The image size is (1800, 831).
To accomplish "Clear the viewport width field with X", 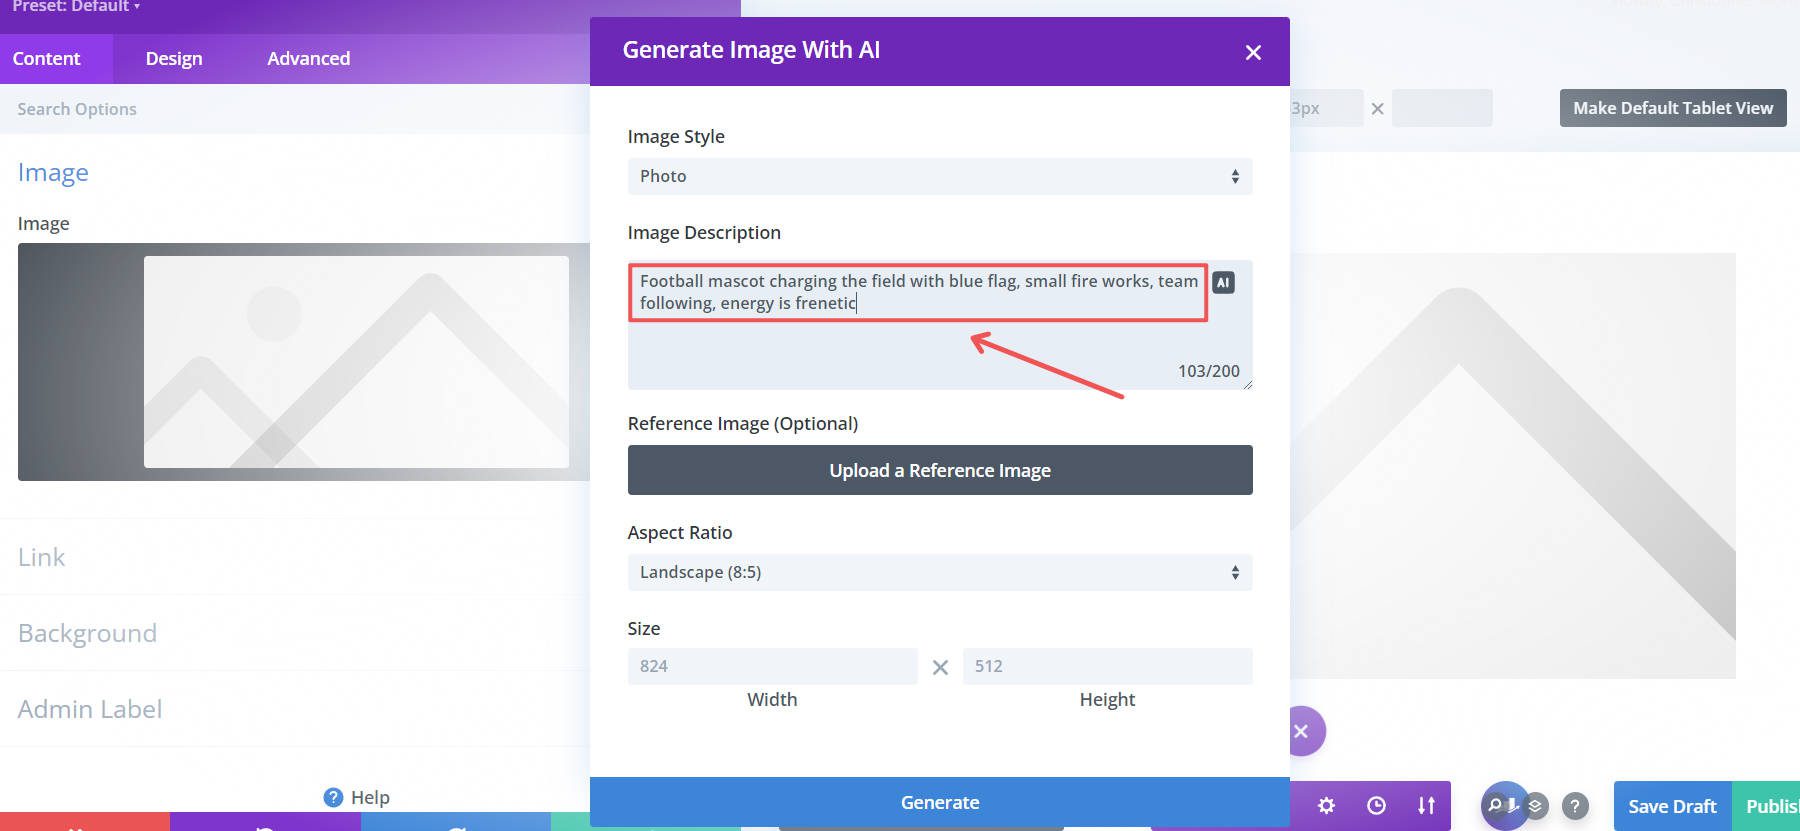I will coord(1377,108).
